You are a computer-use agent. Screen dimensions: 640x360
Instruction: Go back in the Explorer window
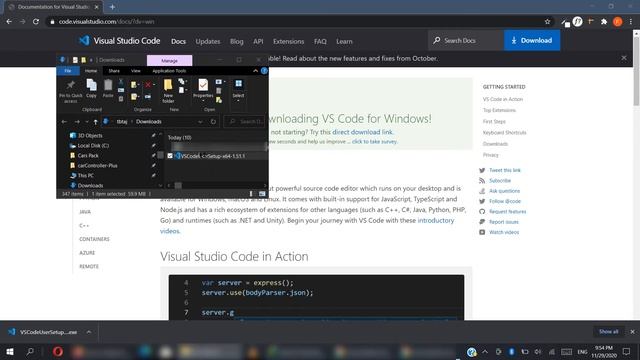64,122
